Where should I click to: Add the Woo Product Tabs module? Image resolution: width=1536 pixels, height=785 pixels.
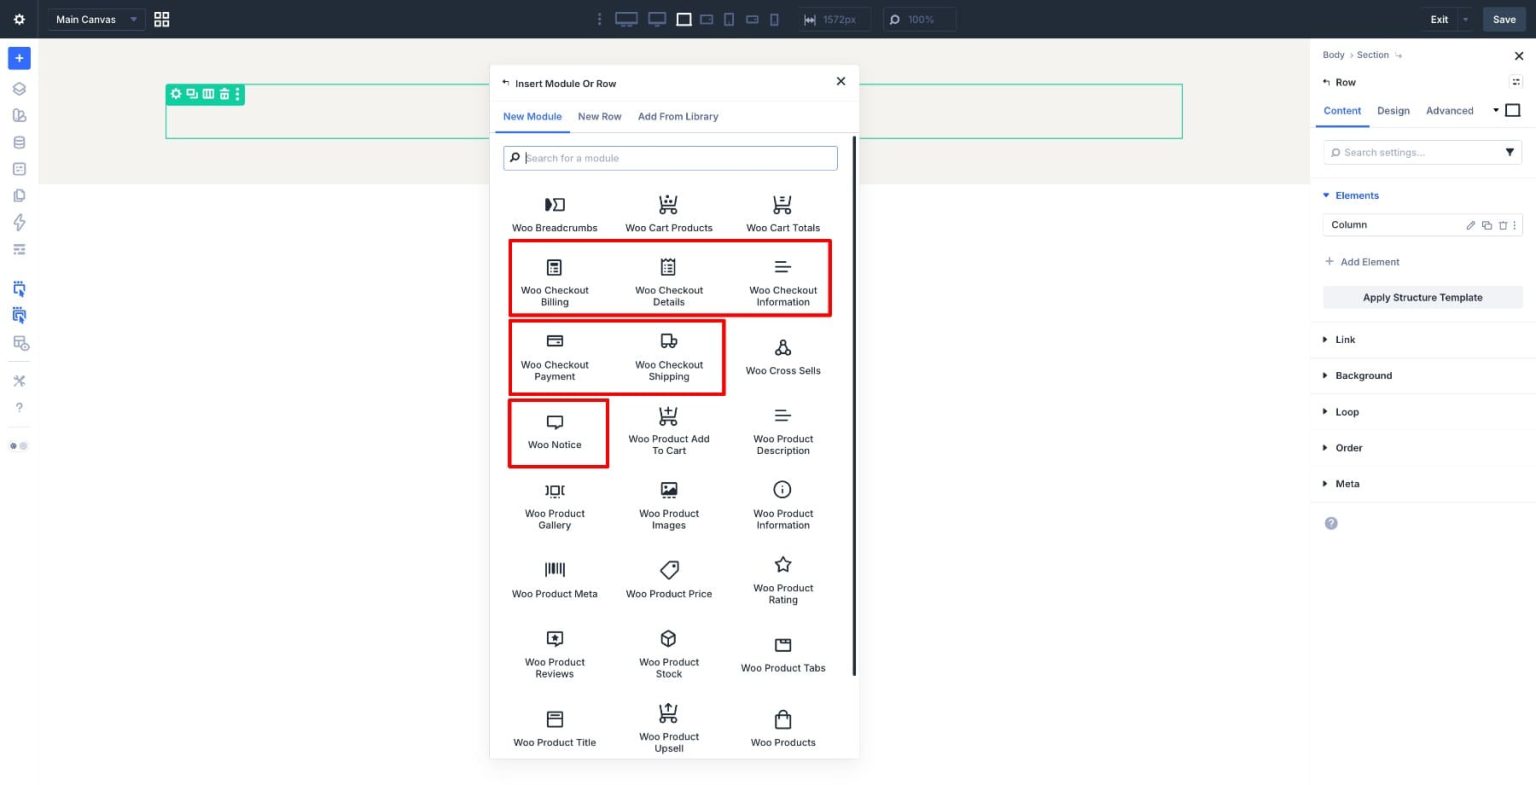point(783,655)
